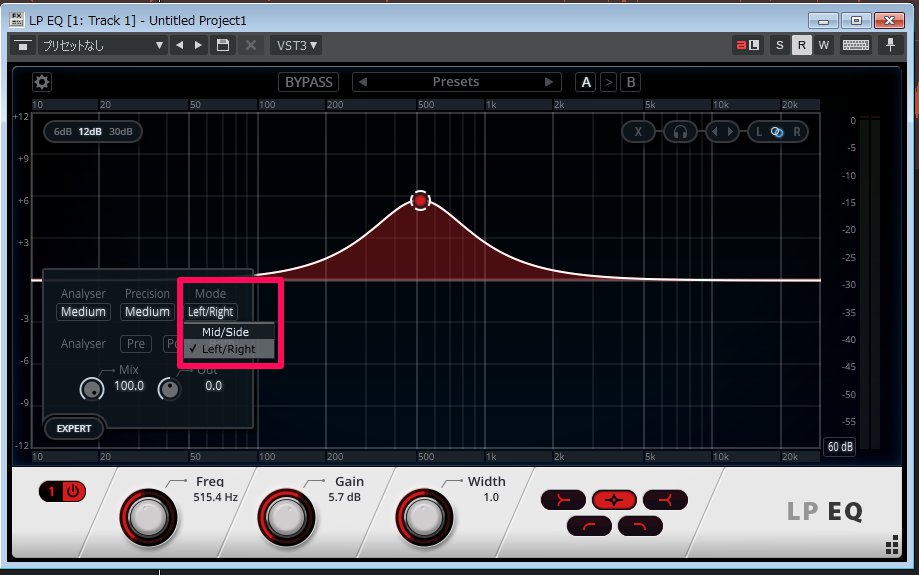
Task: Switch to the B comparison state
Action: pos(630,82)
